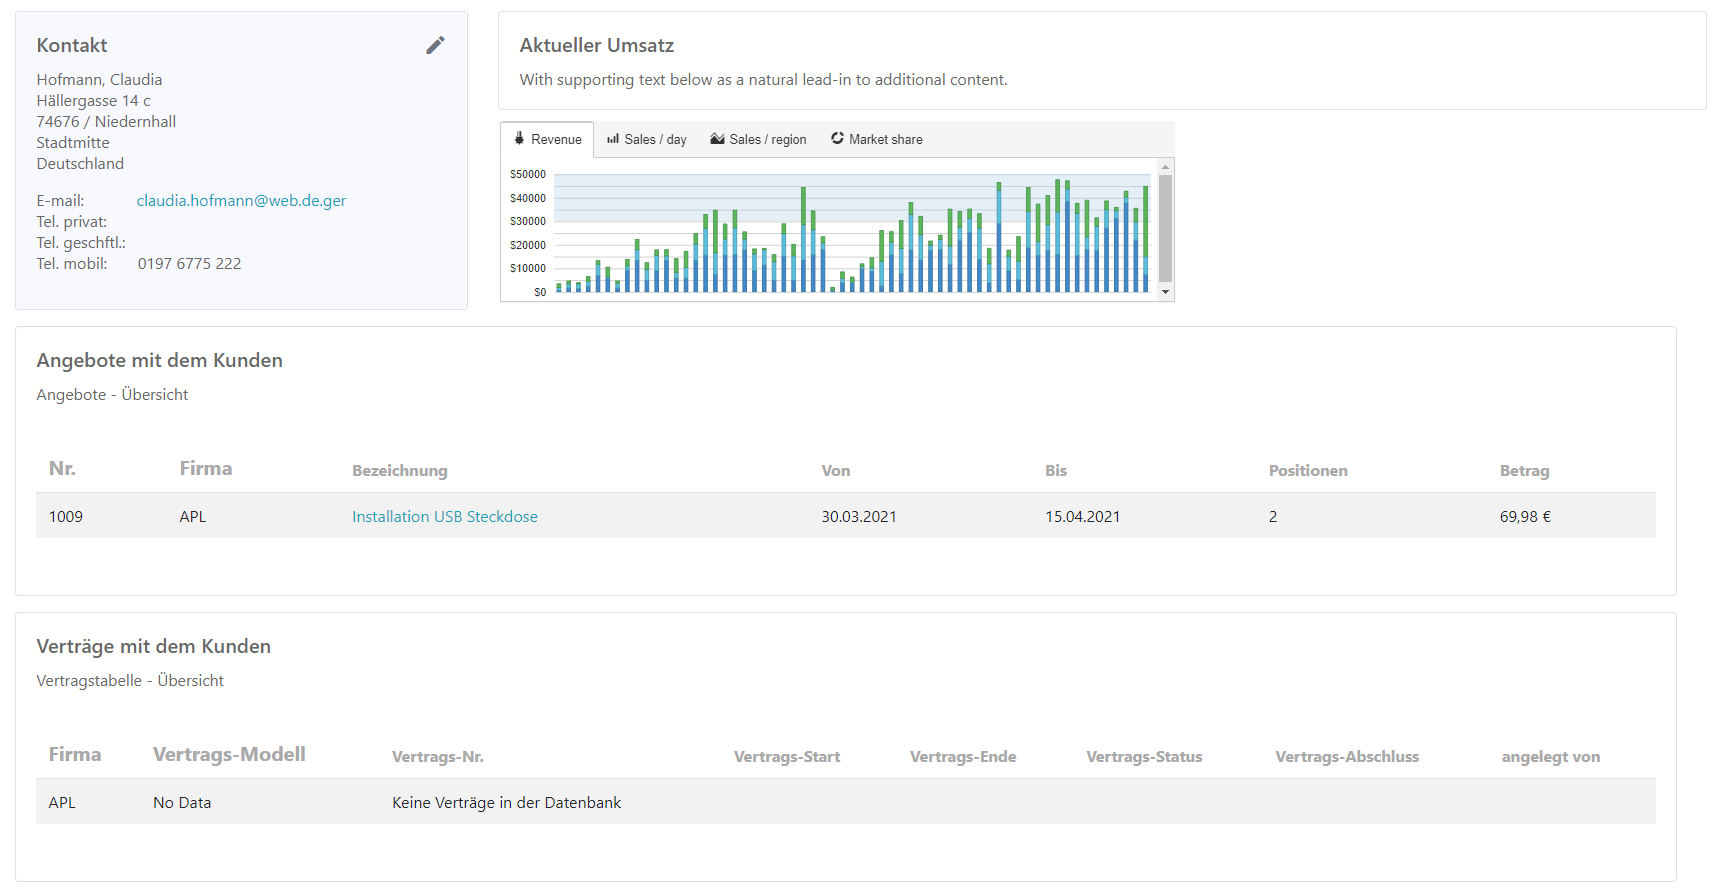
Task: Click the chart's vertical scrollbar thumb
Action: (1165, 228)
